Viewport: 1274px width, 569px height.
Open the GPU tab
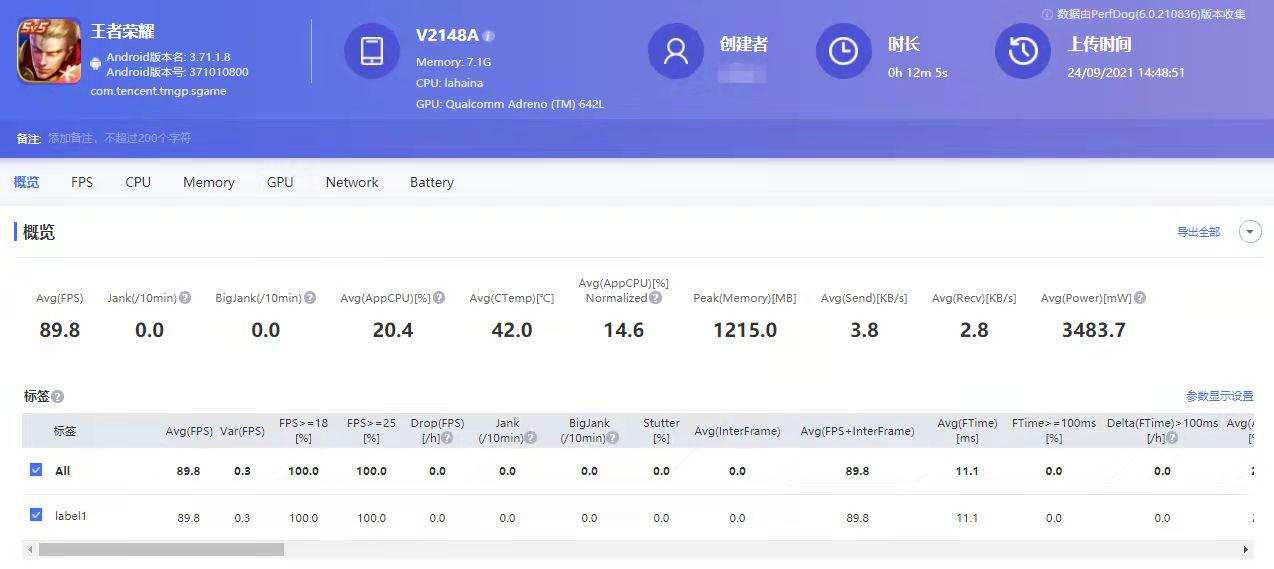280,182
